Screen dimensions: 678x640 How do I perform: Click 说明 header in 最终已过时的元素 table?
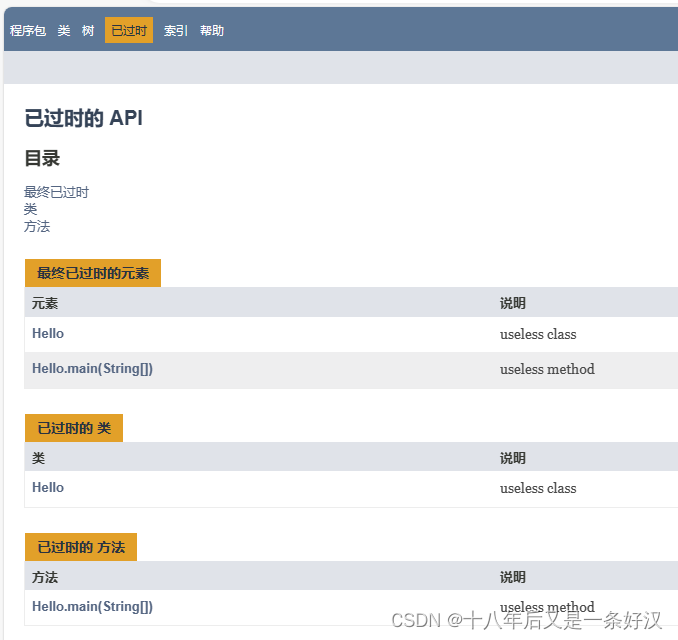pyautogui.click(x=513, y=303)
